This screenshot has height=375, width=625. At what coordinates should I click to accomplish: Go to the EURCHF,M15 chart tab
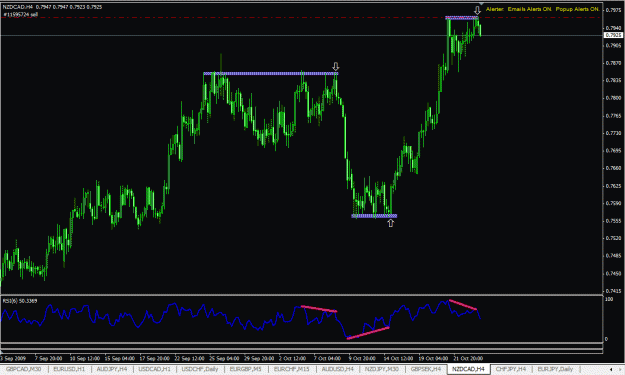pos(291,369)
